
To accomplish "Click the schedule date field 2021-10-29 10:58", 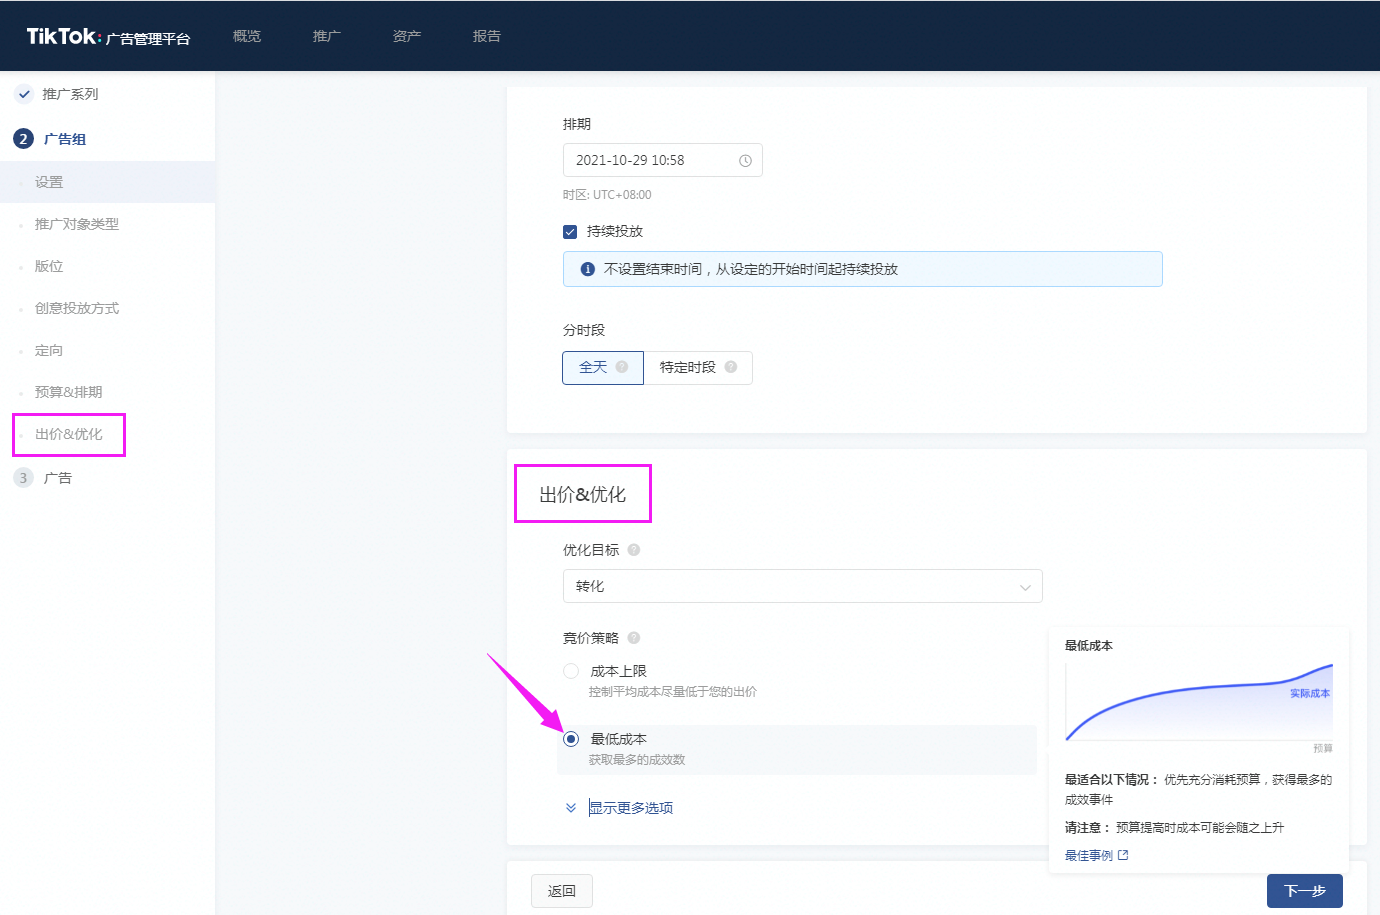I will coord(663,160).
